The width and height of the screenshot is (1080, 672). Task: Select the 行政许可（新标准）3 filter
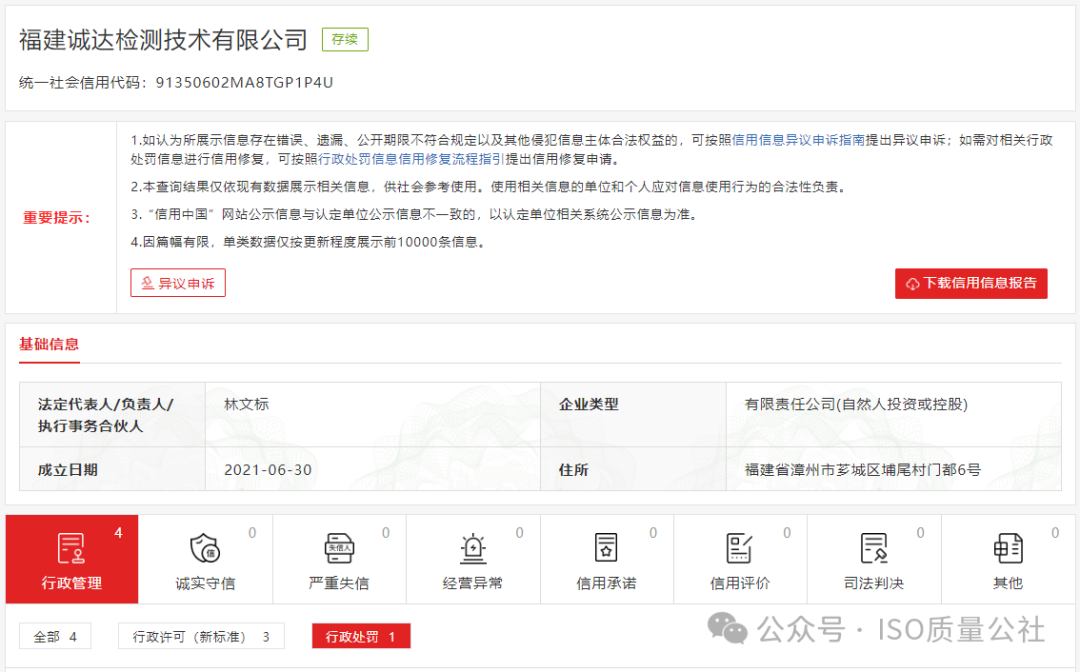point(200,635)
